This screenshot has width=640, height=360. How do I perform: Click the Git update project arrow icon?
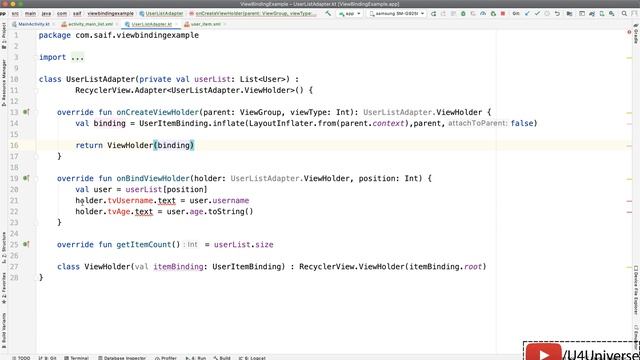click(x=527, y=13)
